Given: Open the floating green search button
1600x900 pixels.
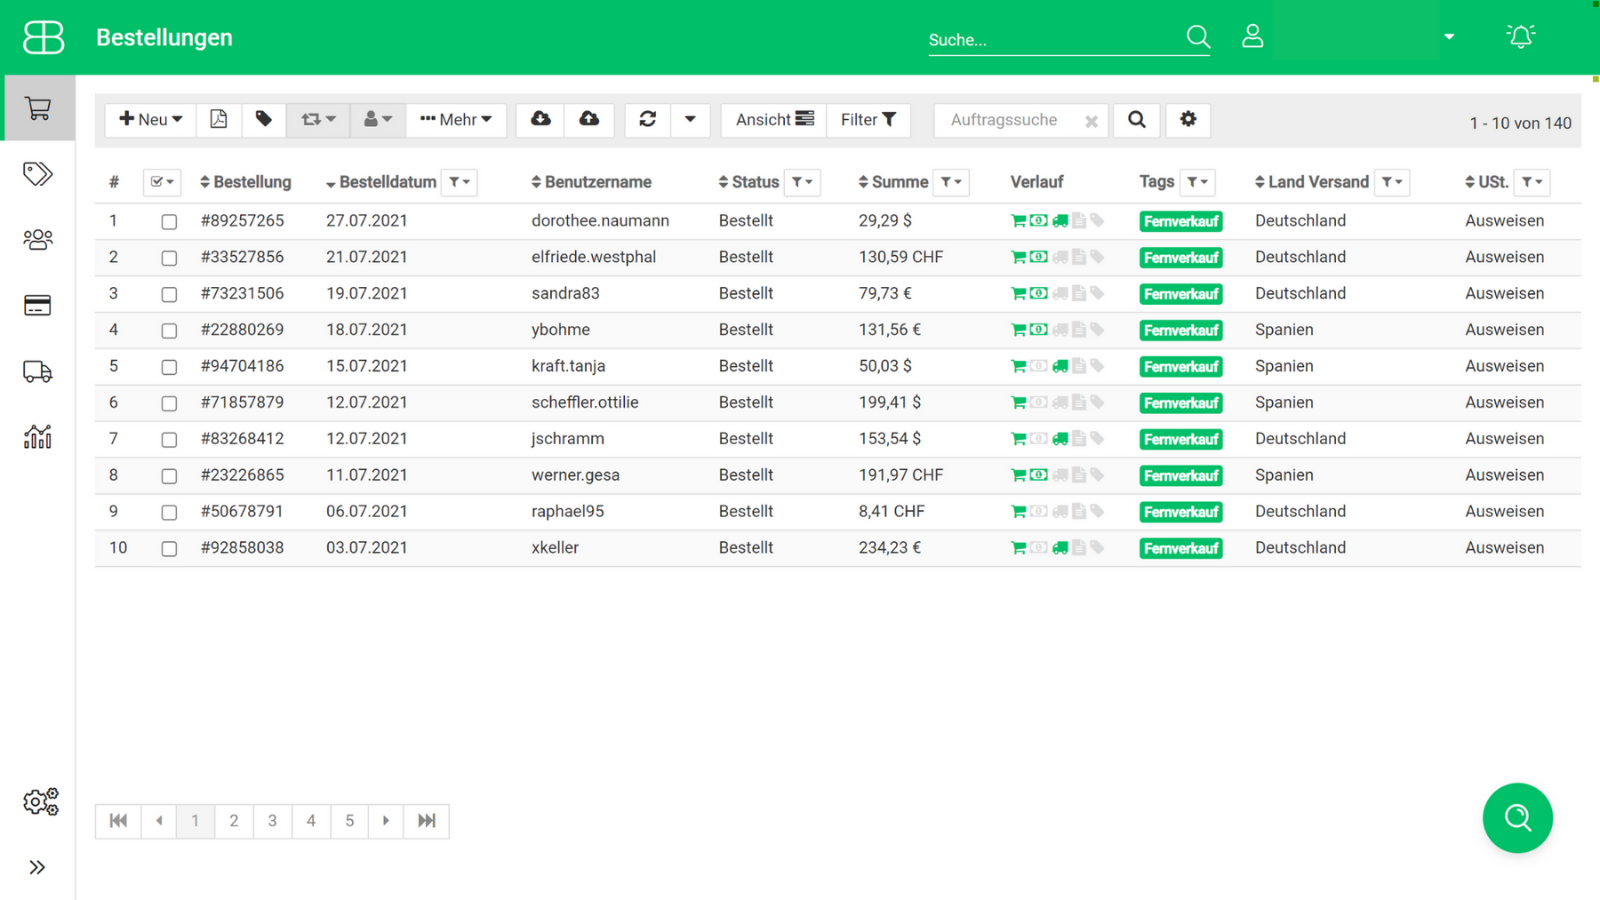Looking at the screenshot, I should pos(1518,818).
